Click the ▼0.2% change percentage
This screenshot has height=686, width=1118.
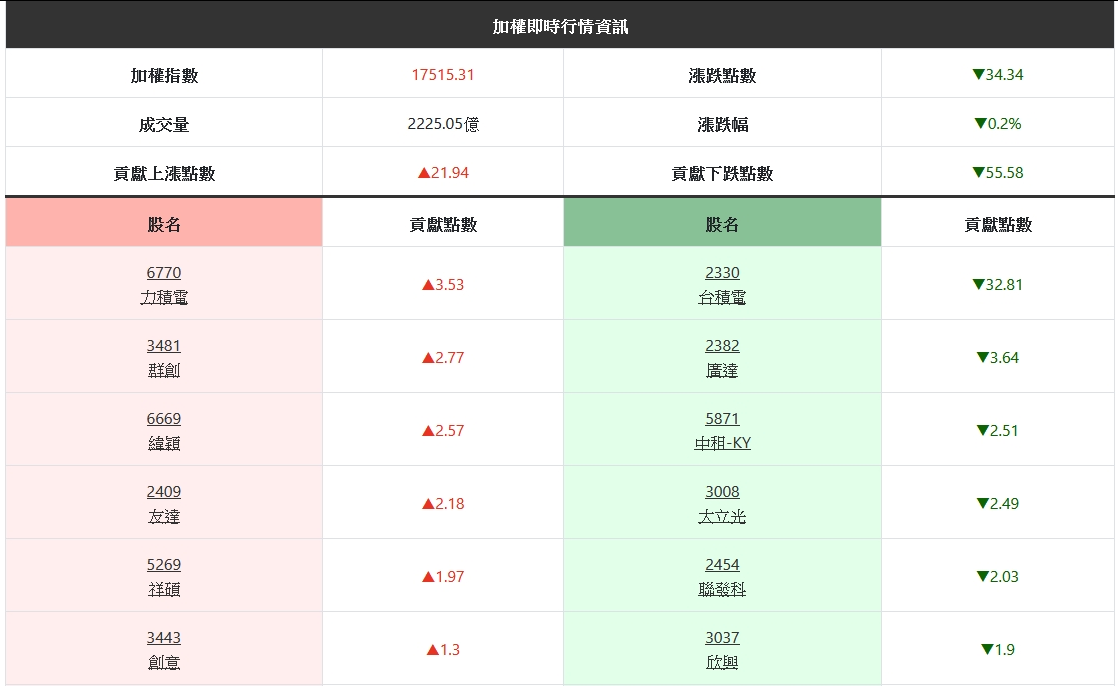click(998, 124)
